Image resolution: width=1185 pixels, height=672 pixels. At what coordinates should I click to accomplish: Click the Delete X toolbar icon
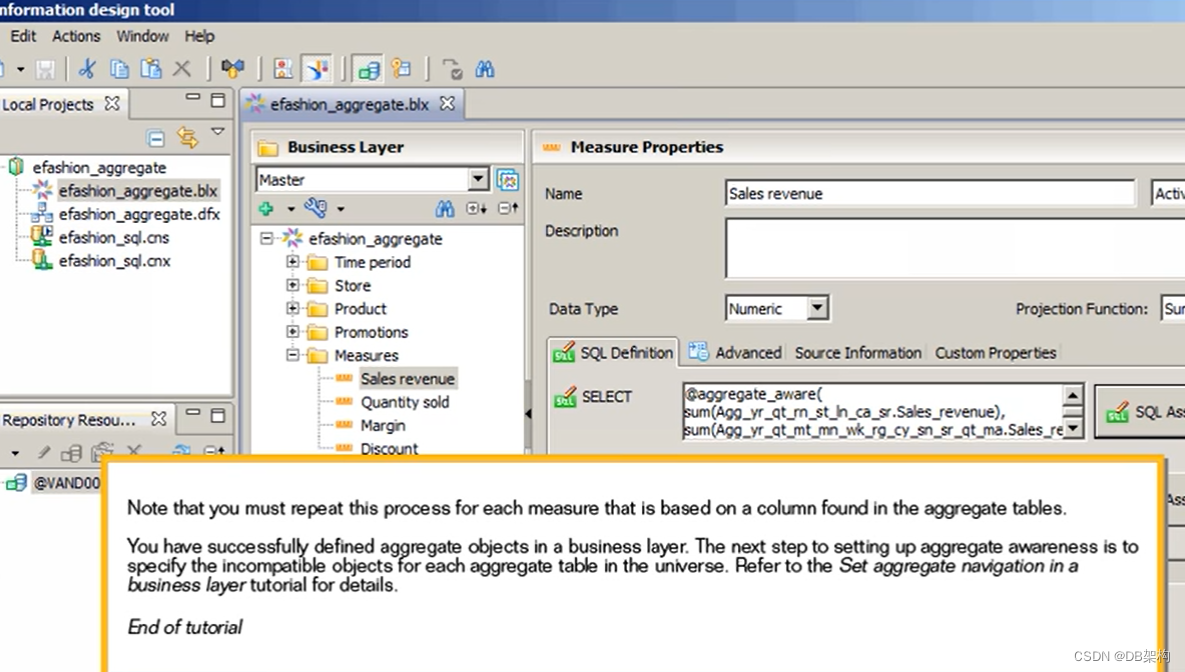(x=182, y=70)
